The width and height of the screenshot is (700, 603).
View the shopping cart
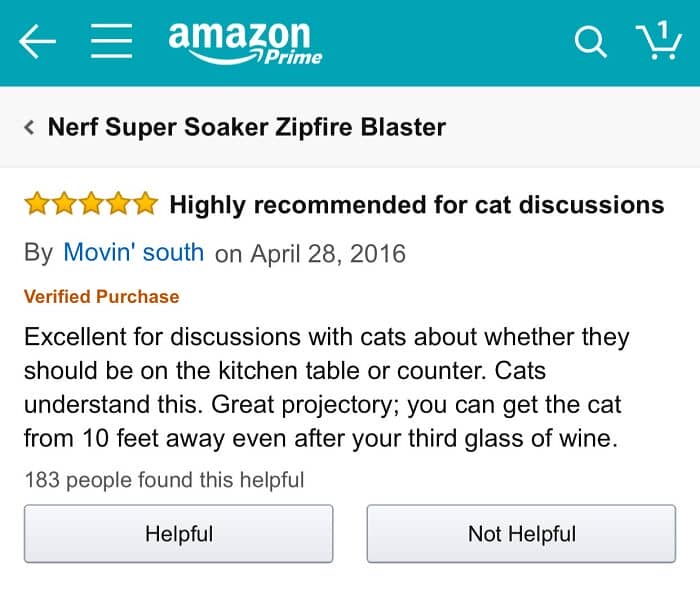coord(658,42)
